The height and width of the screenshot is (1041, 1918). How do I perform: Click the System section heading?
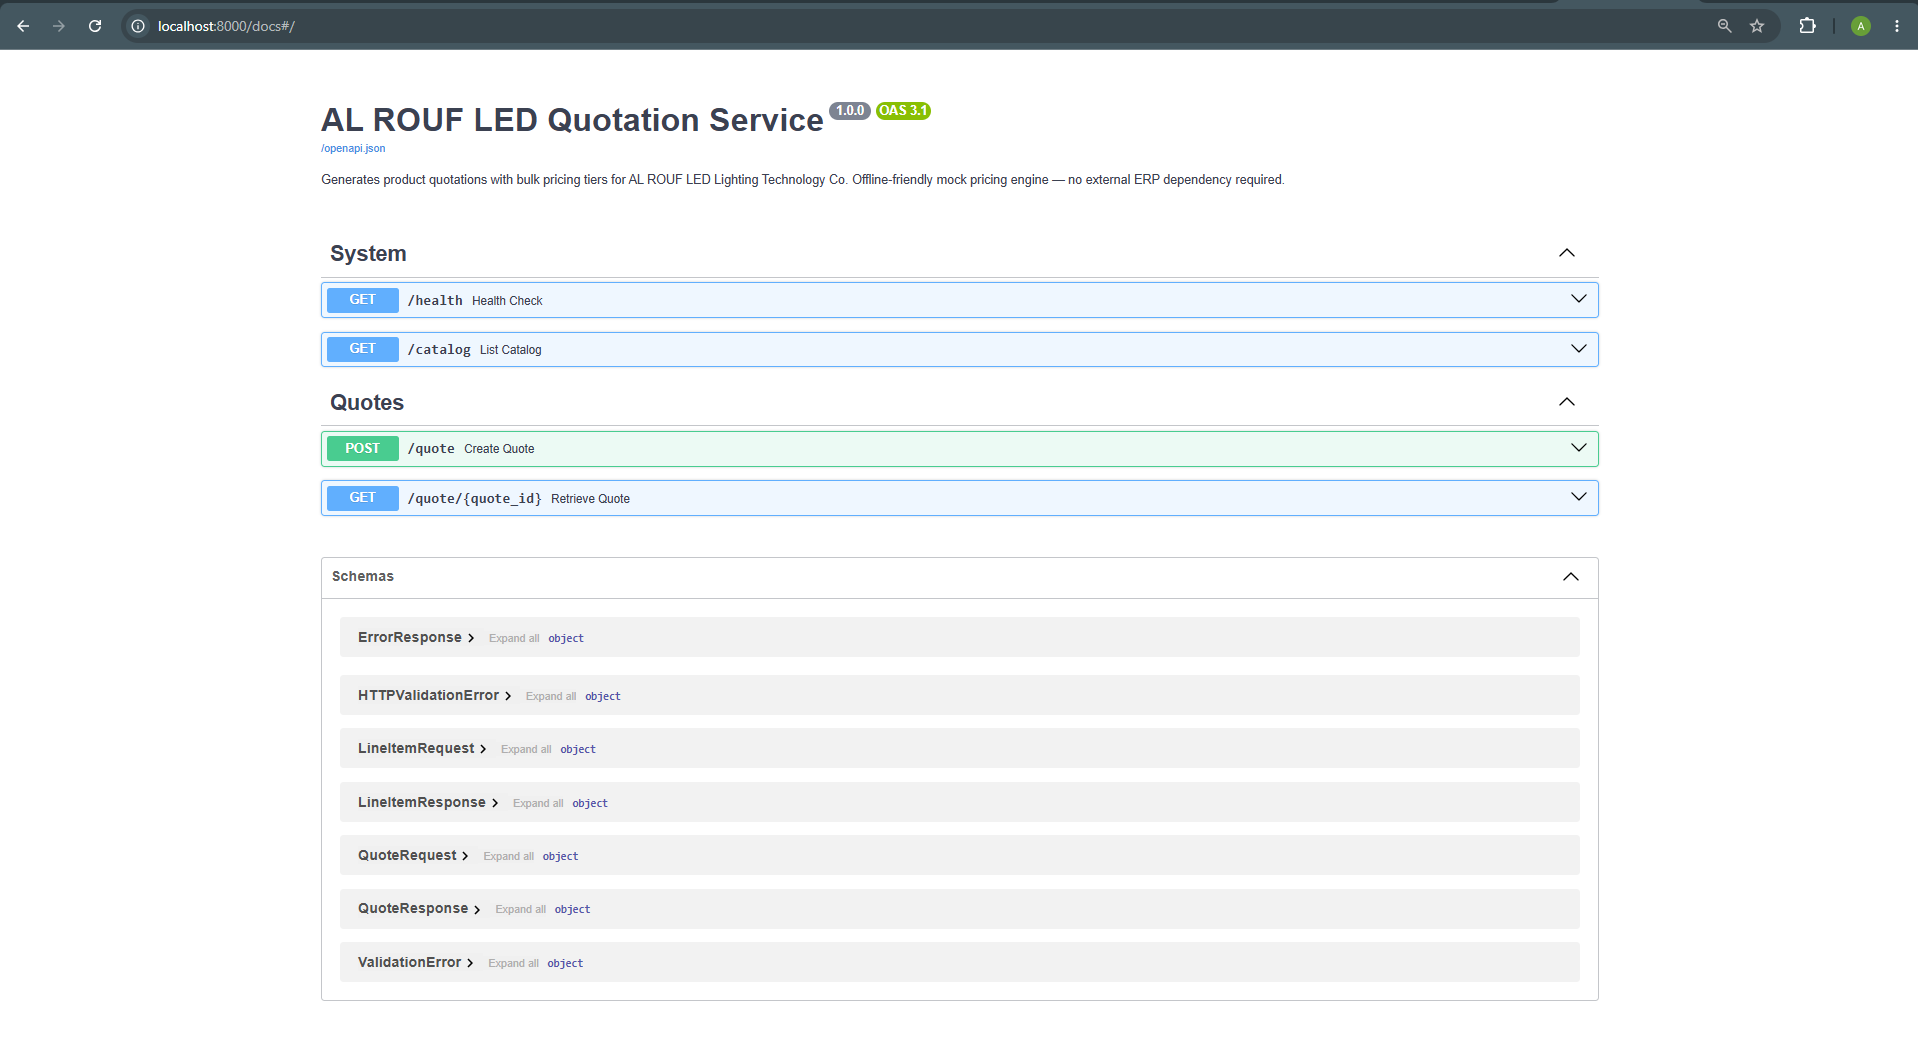click(x=368, y=254)
